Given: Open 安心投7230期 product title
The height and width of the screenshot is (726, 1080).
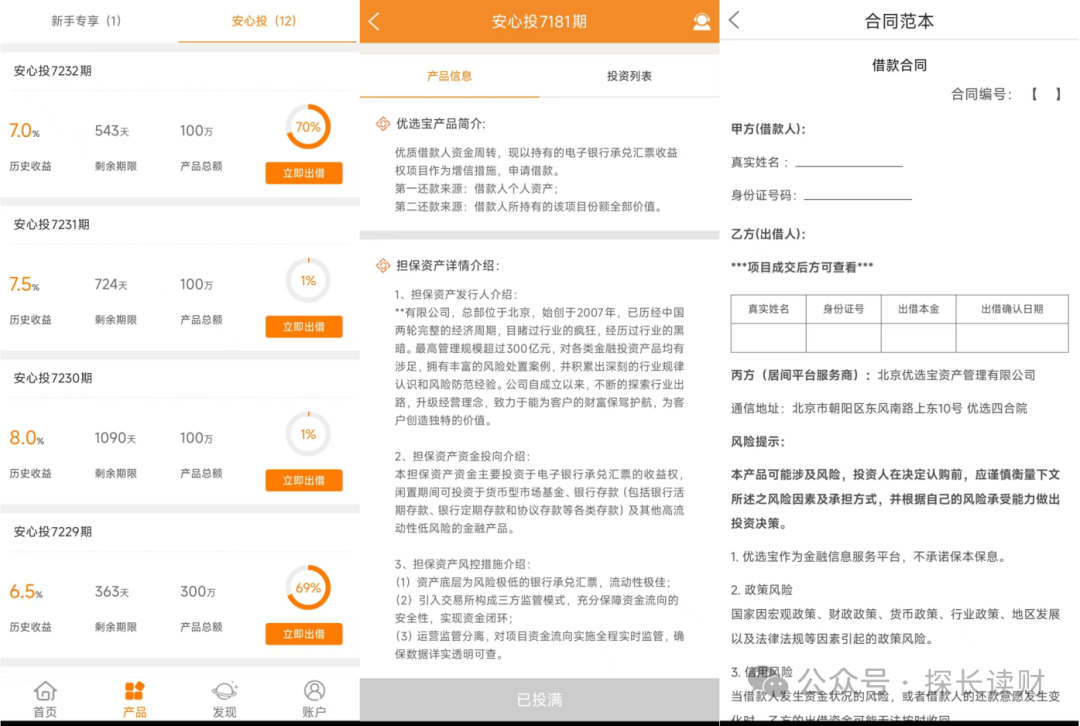Looking at the screenshot, I should point(52,377).
